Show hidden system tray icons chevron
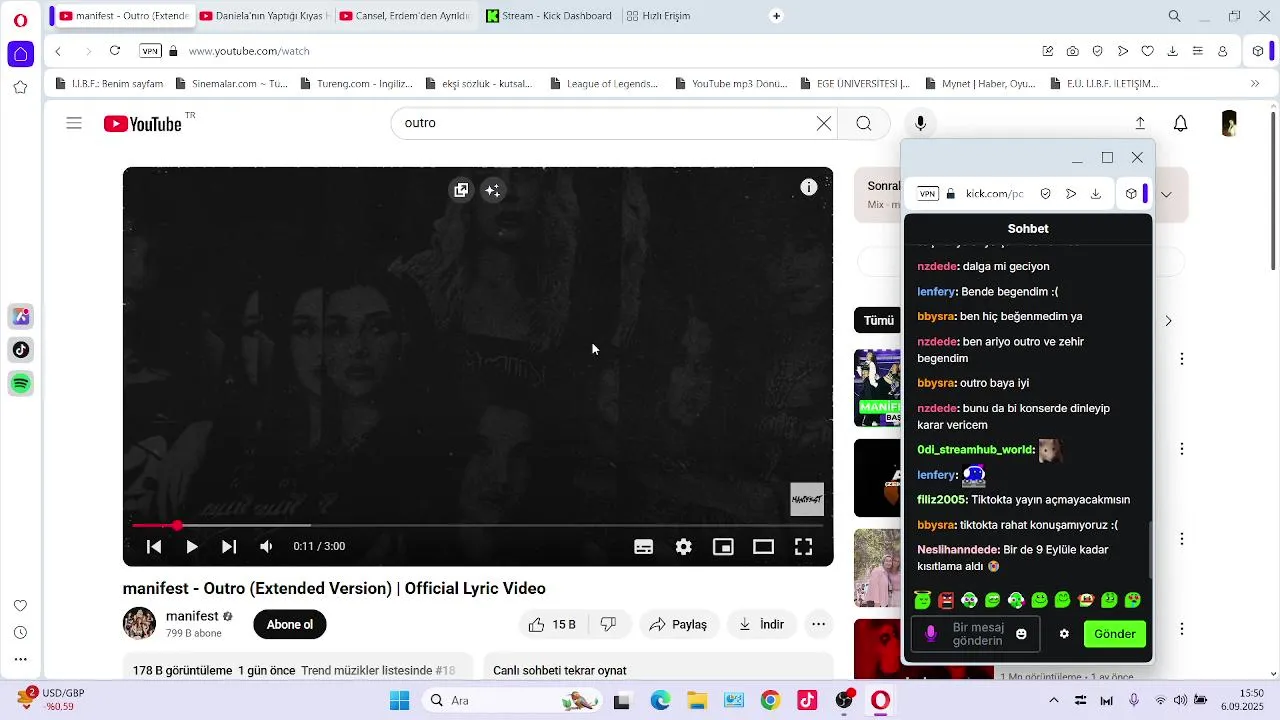 click(1053, 701)
